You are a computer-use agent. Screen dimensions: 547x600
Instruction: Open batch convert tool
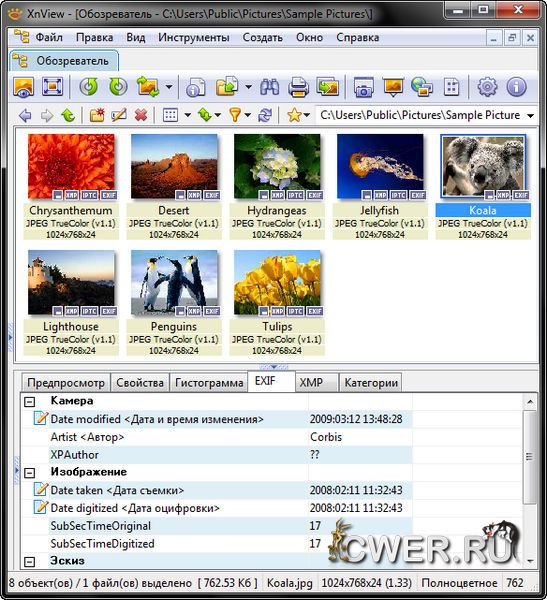coord(328,86)
